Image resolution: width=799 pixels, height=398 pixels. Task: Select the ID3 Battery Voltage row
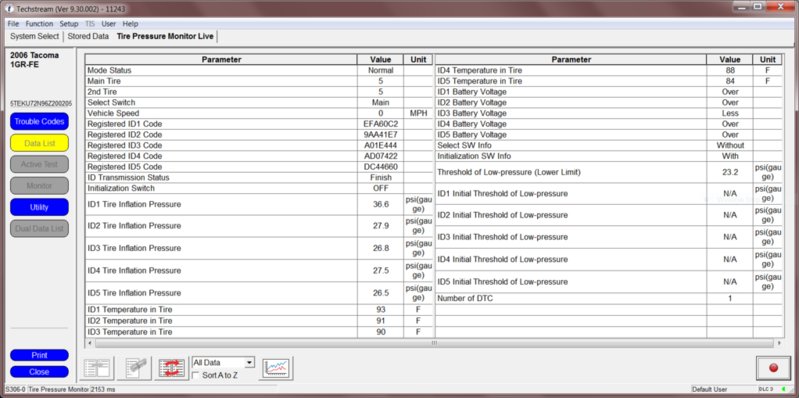click(x=608, y=113)
